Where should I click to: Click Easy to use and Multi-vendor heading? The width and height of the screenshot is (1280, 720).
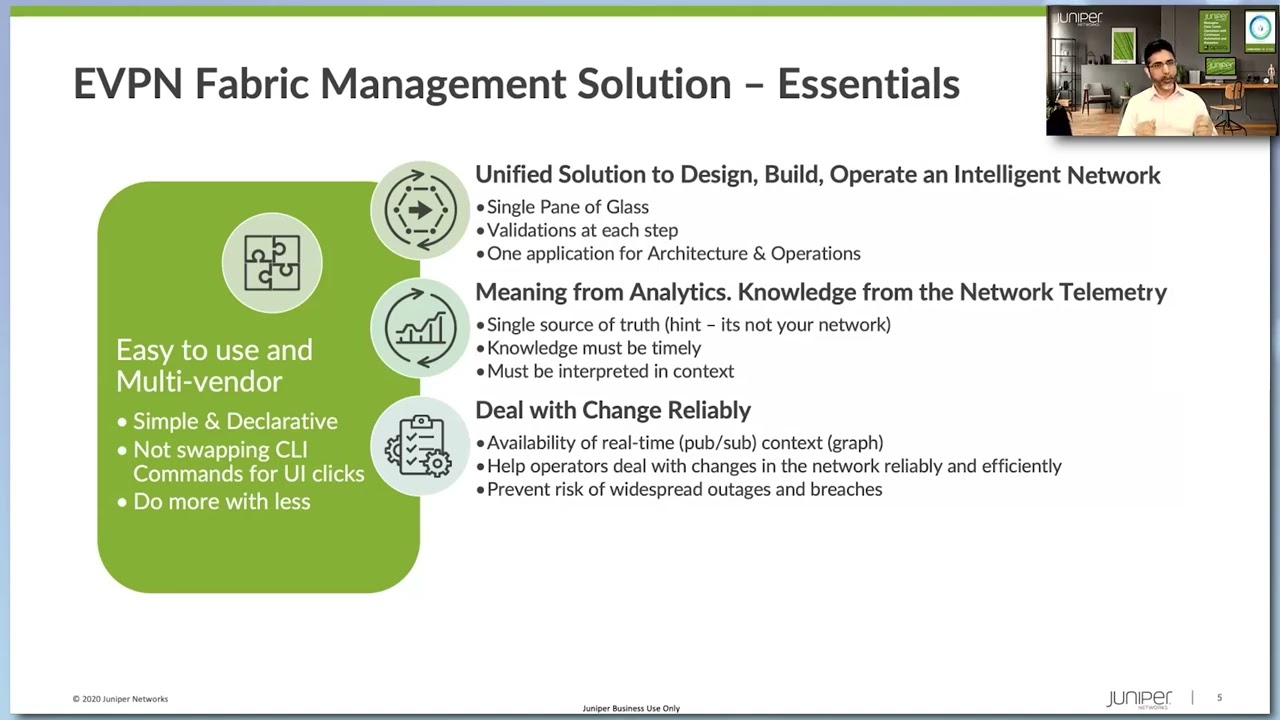click(x=214, y=365)
